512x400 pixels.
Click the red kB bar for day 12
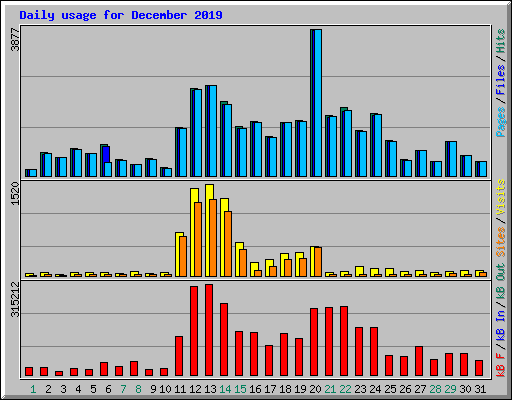pos(194,331)
